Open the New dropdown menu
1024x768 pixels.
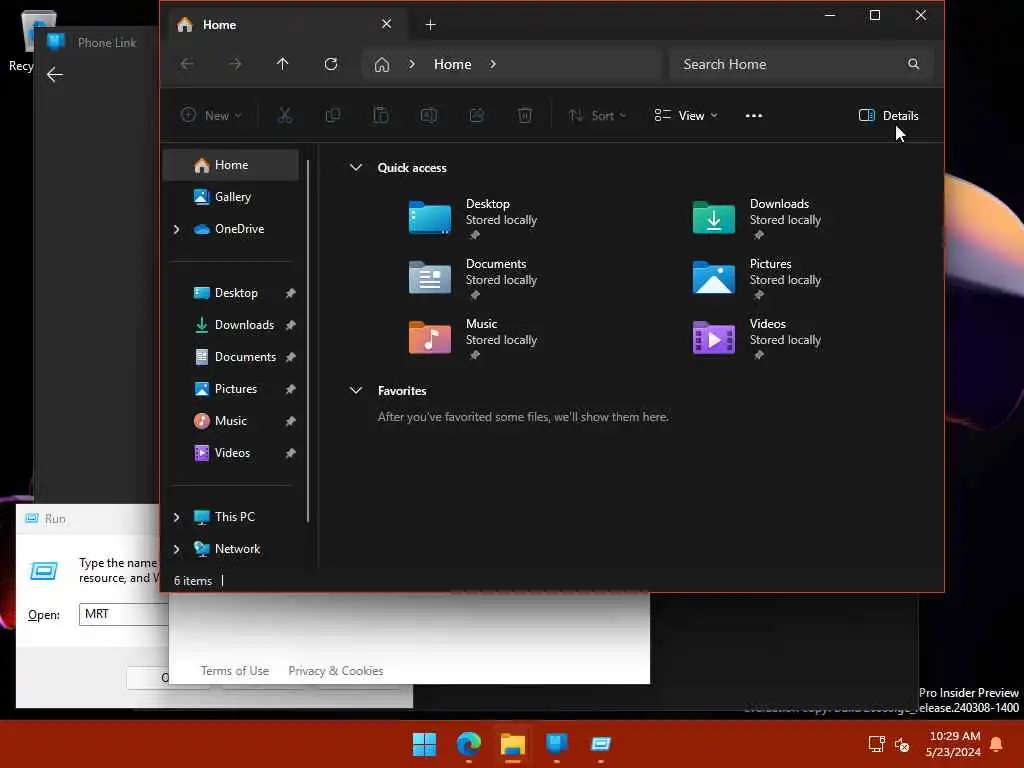(211, 116)
